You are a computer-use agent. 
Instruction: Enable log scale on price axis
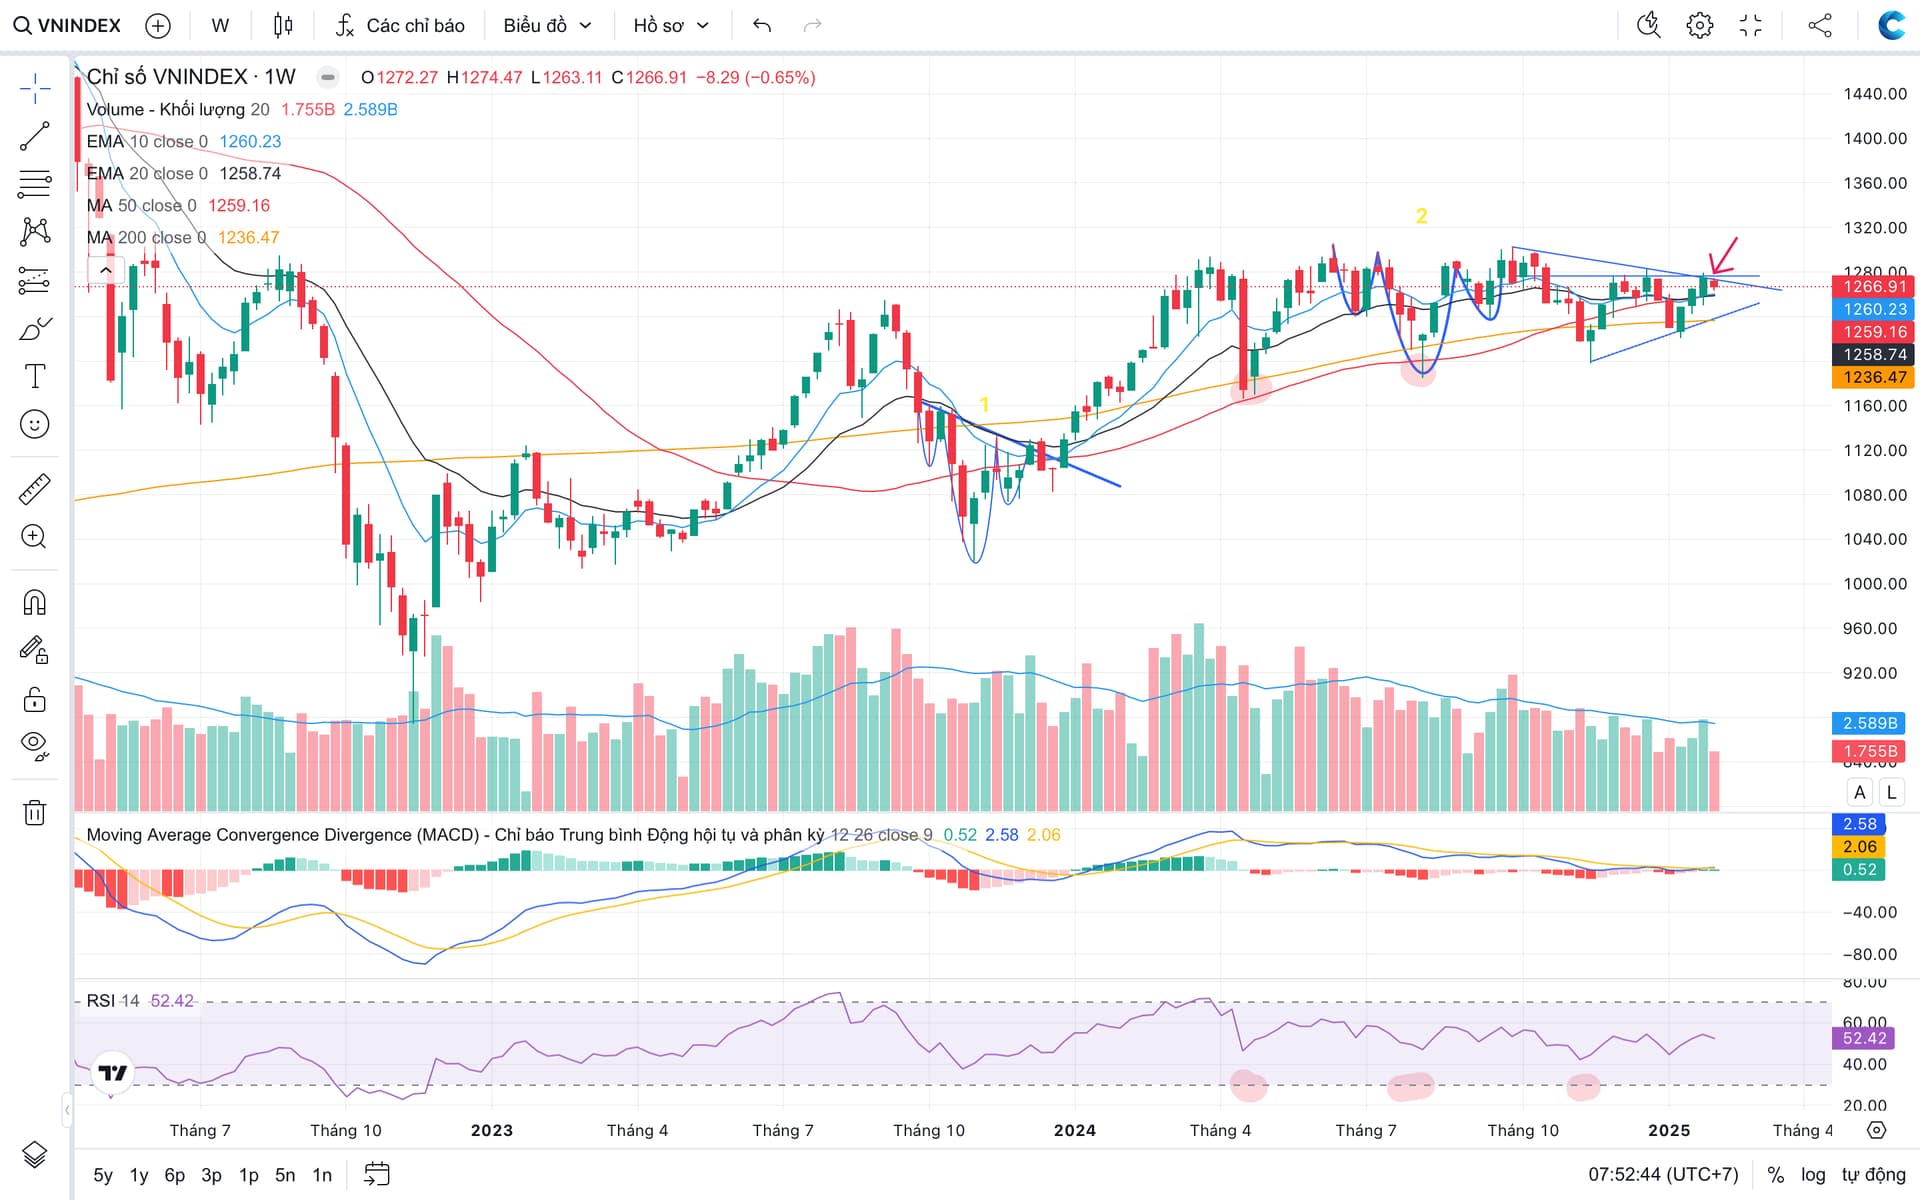(1813, 1175)
